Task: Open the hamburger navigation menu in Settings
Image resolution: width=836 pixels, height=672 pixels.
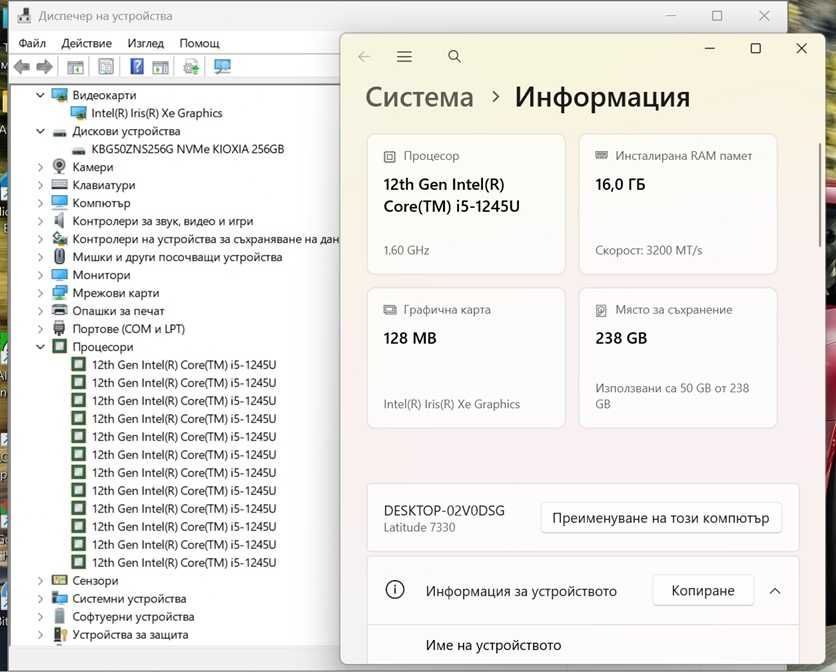Action: coord(404,57)
